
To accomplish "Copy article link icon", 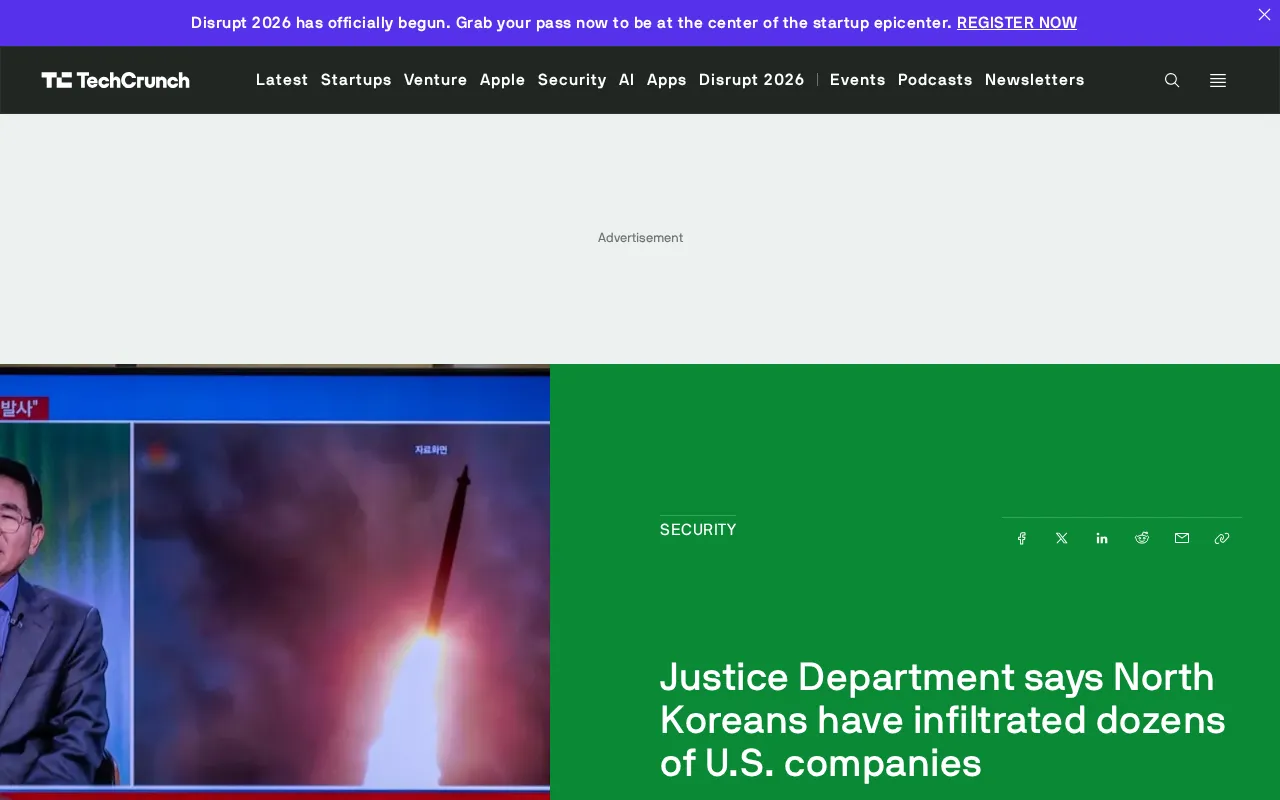I will 1222,538.
